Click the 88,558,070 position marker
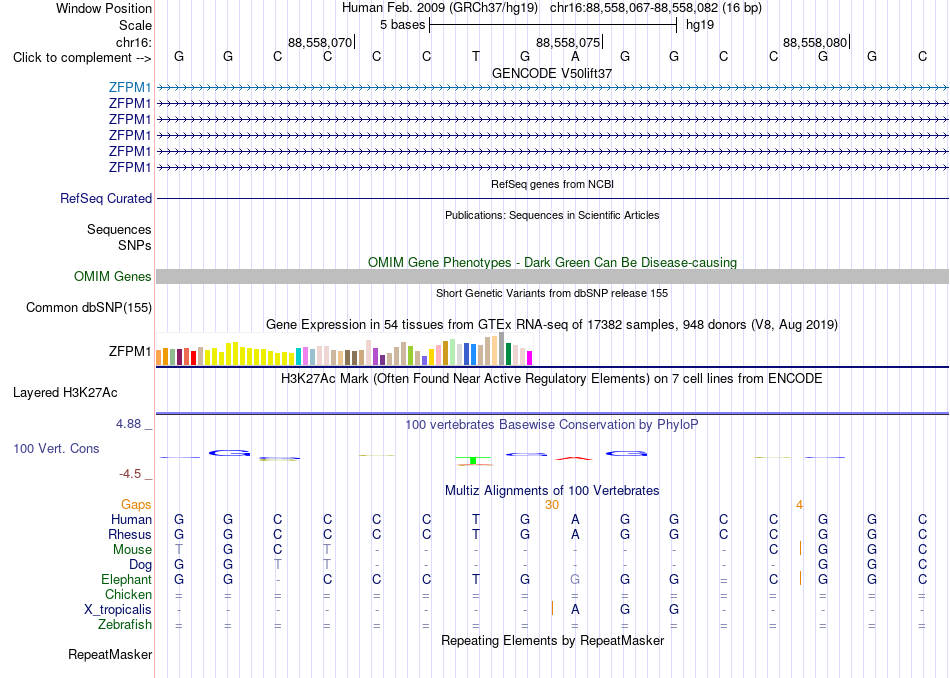950x678 pixels. click(320, 42)
